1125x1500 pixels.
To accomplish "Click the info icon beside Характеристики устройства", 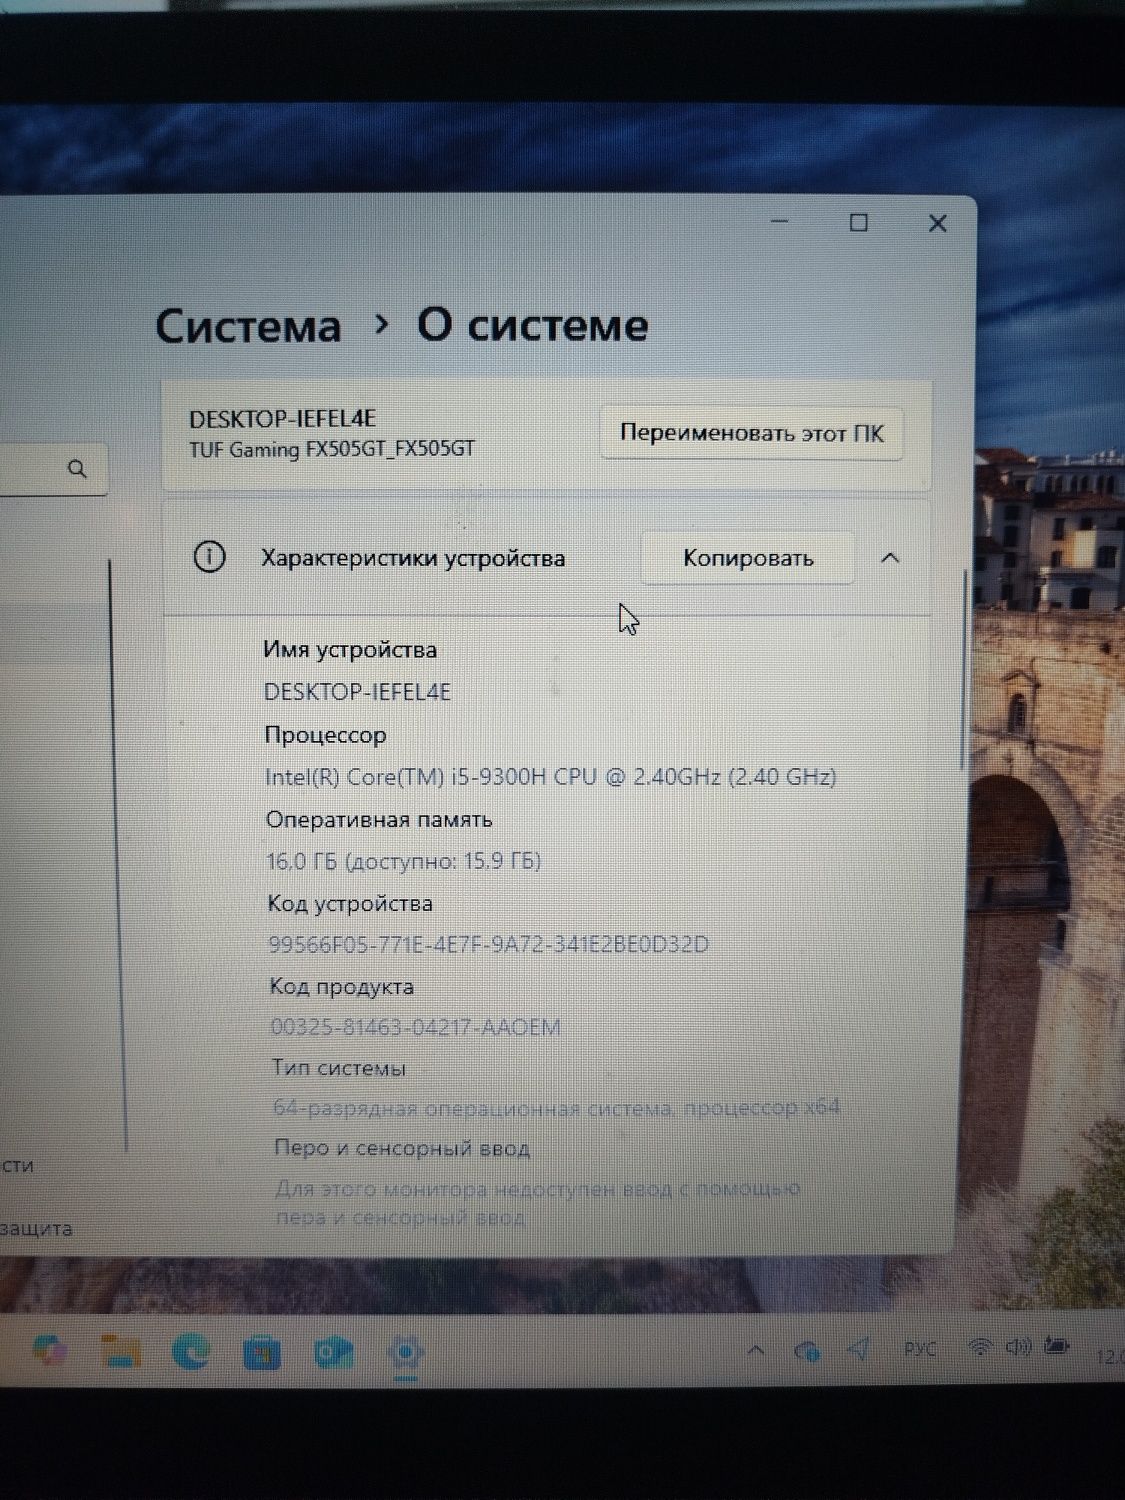I will pos(209,557).
